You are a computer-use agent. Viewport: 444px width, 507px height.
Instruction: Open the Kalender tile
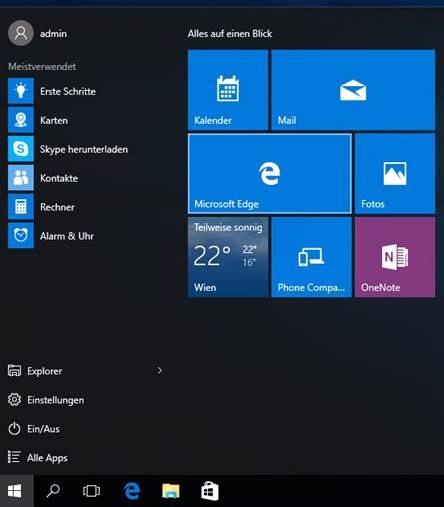(228, 90)
